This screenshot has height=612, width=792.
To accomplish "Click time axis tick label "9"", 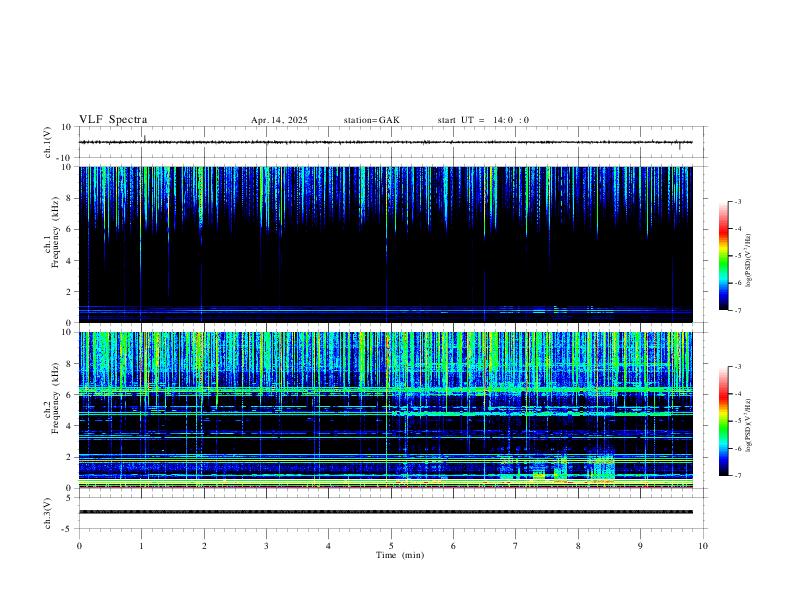I will click(640, 546).
